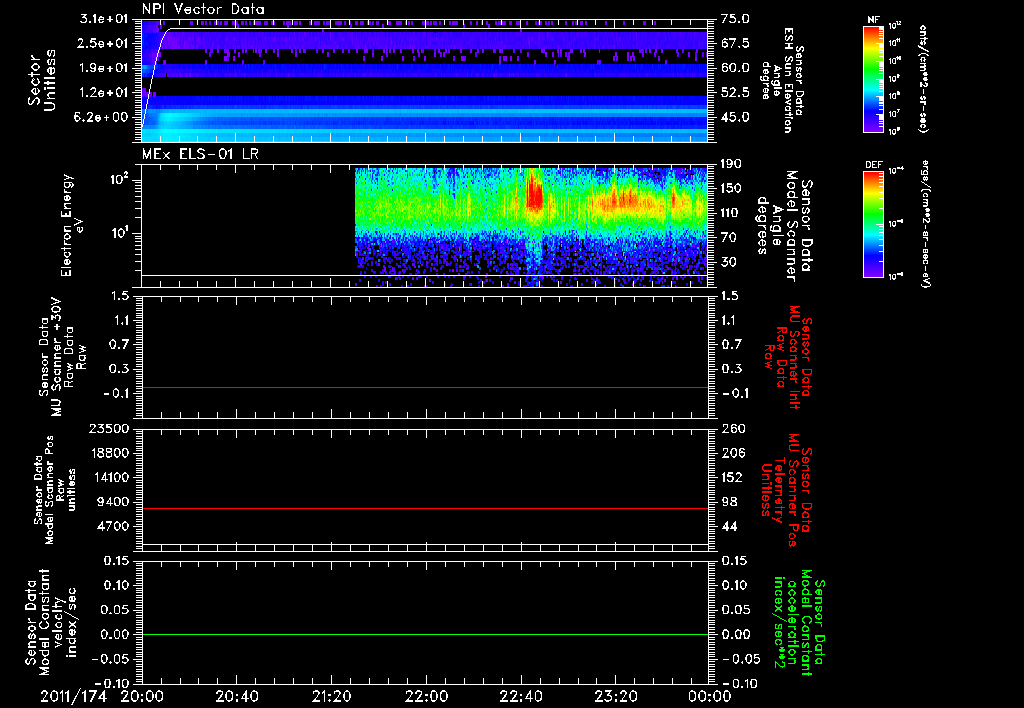Click the 23:20 time axis label
This screenshot has width=1024, height=708.
[x=615, y=697]
